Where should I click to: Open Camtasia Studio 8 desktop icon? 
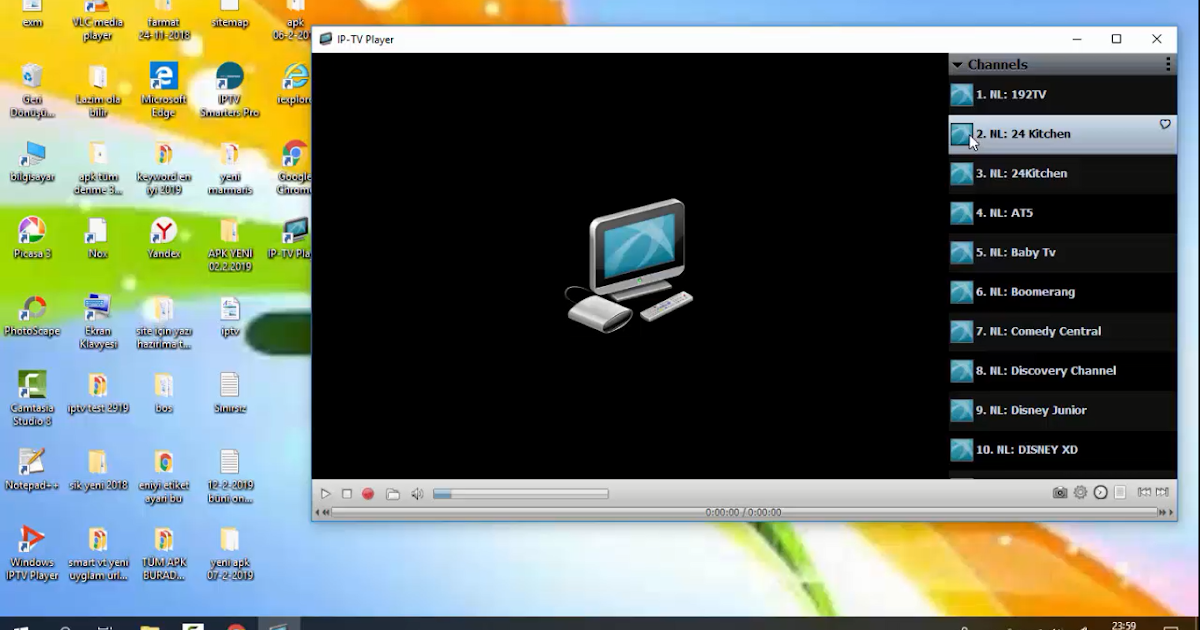click(32, 398)
